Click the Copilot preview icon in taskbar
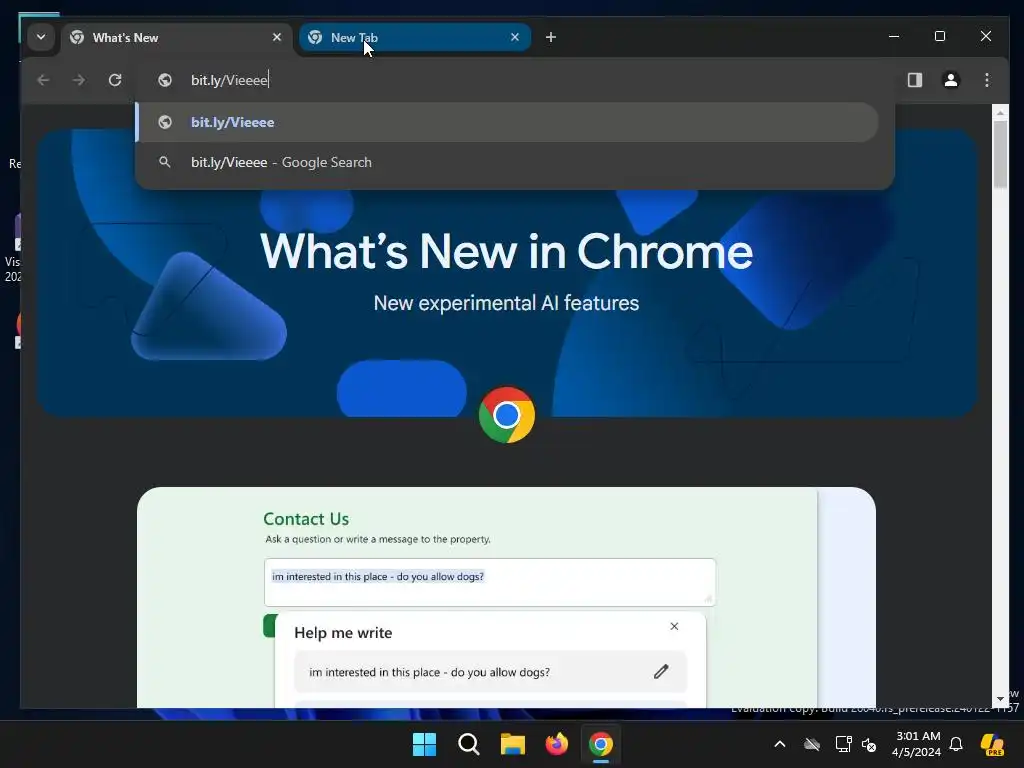This screenshot has width=1024, height=768. (992, 744)
